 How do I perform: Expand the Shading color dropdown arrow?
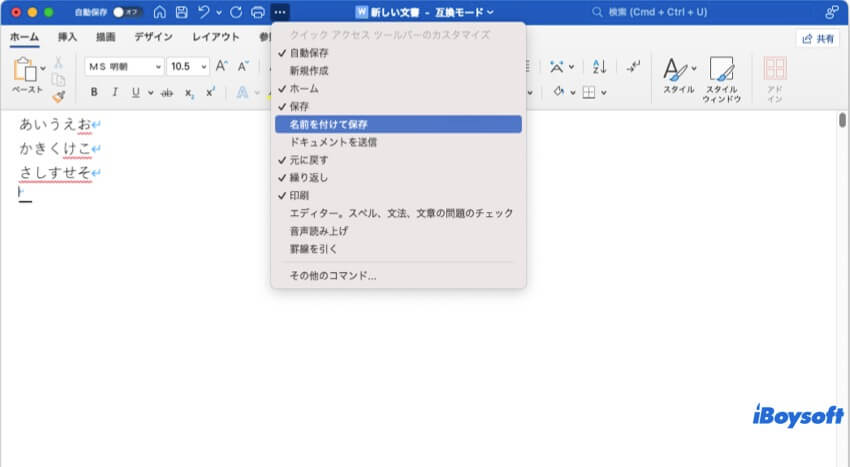(572, 93)
